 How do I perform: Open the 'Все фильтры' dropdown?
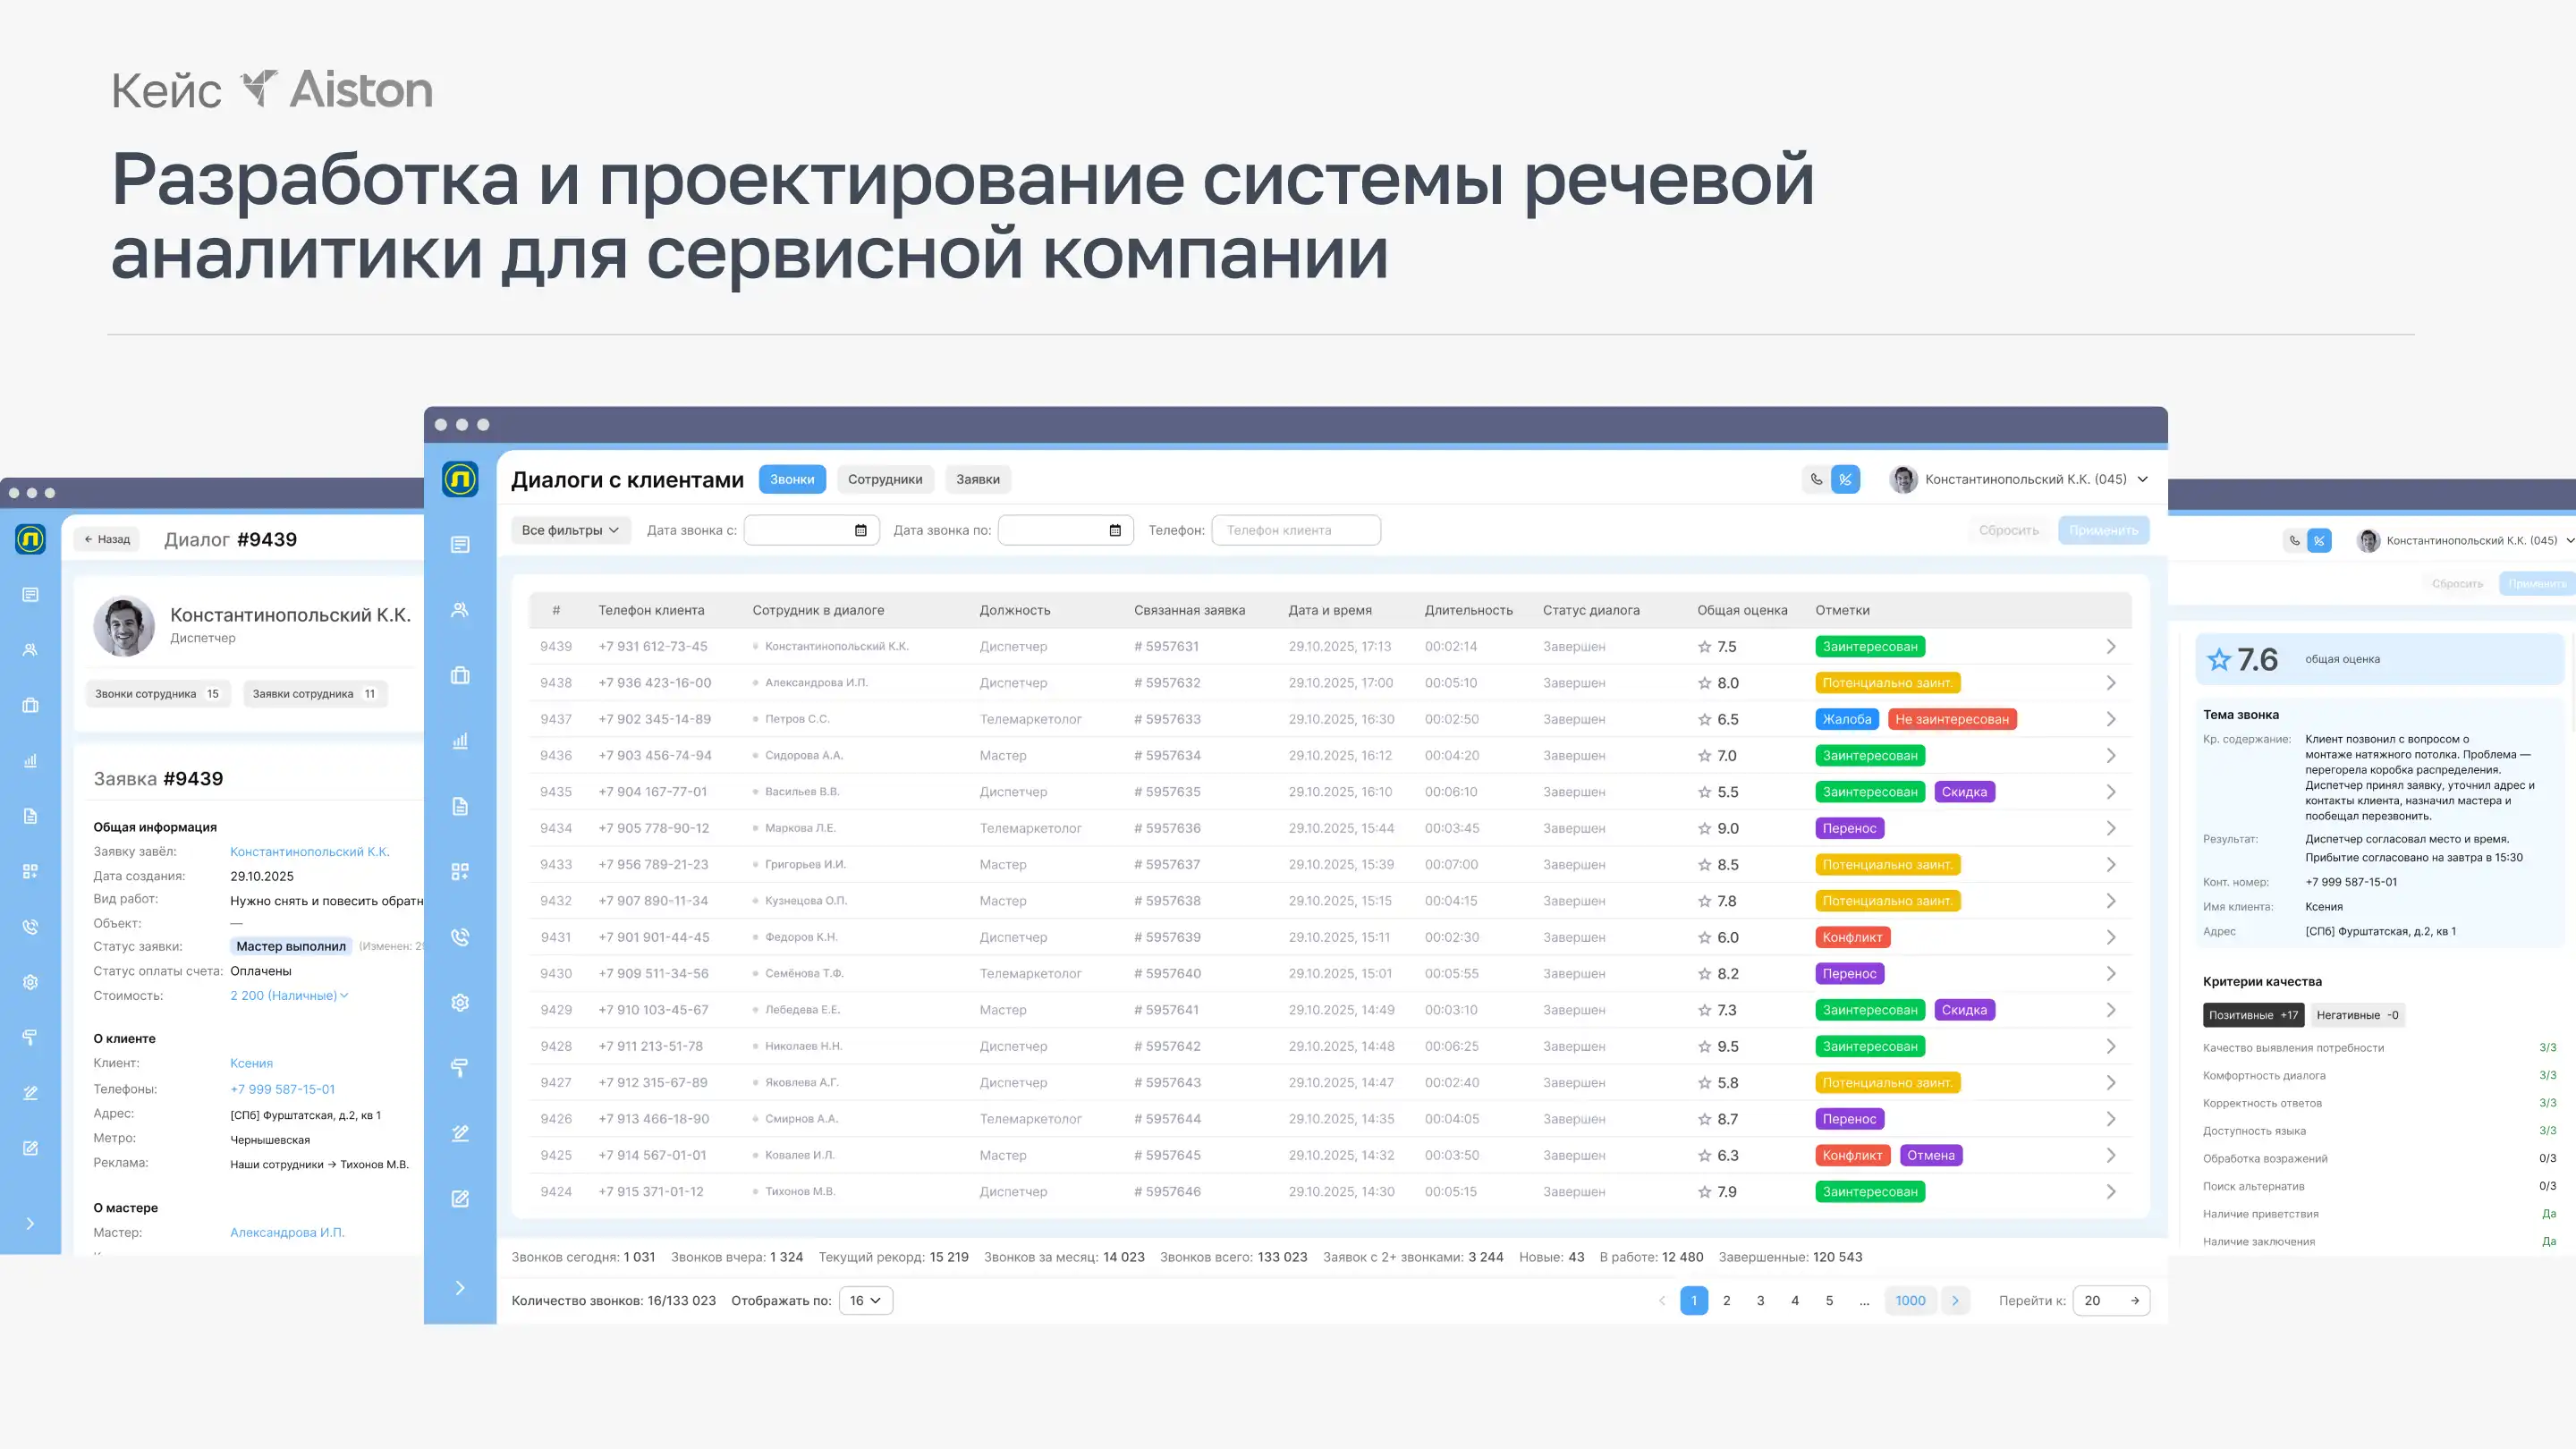pyautogui.click(x=570, y=530)
